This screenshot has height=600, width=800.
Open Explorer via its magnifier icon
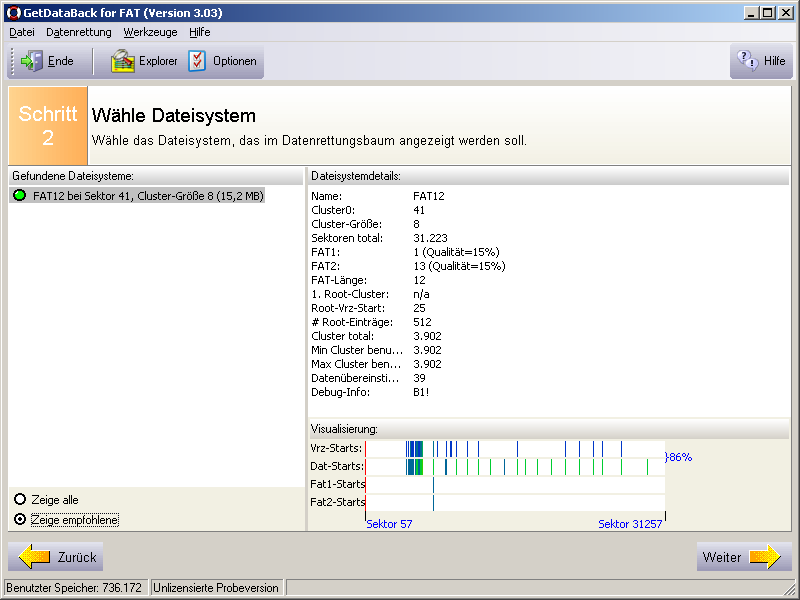point(123,61)
